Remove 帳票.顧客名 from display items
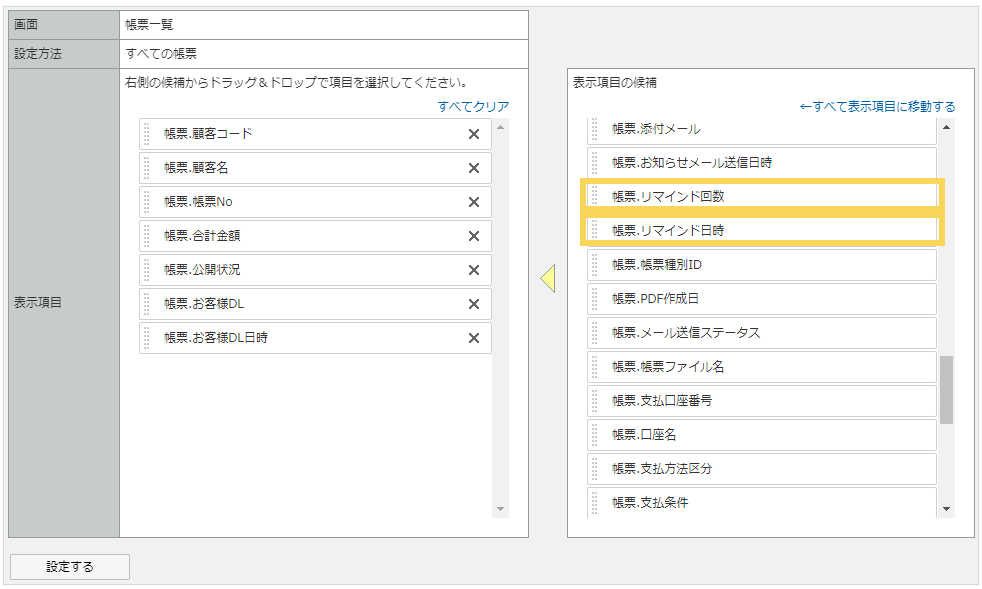Screen dimensions: 982x589 474,168
